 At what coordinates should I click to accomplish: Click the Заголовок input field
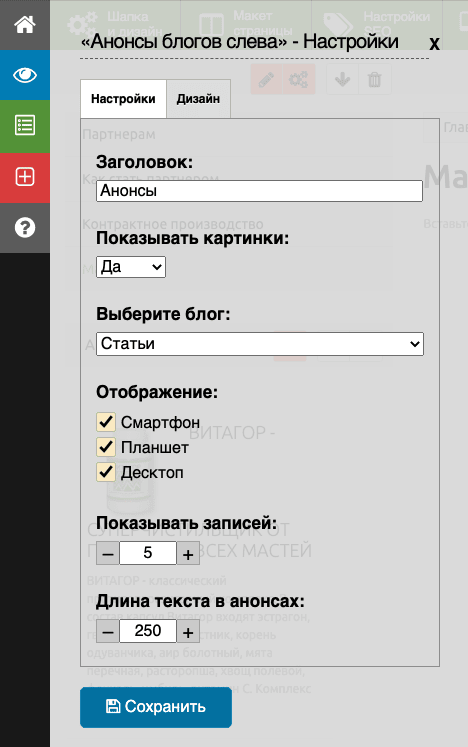[259, 191]
